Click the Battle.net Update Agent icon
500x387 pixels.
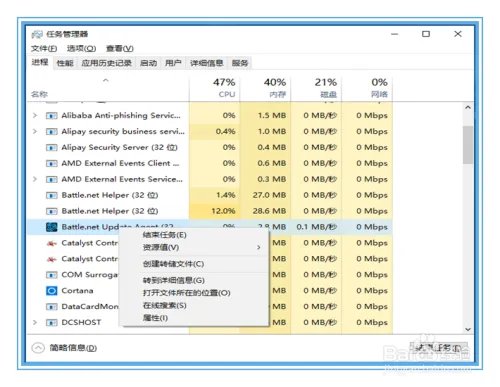51,227
